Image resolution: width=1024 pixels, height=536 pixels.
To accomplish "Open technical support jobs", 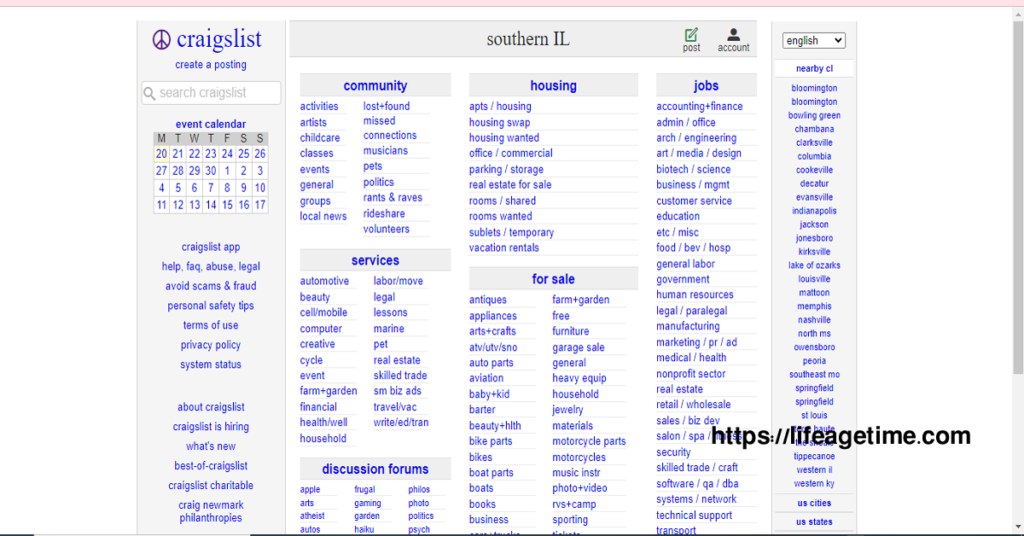I will point(694,515).
